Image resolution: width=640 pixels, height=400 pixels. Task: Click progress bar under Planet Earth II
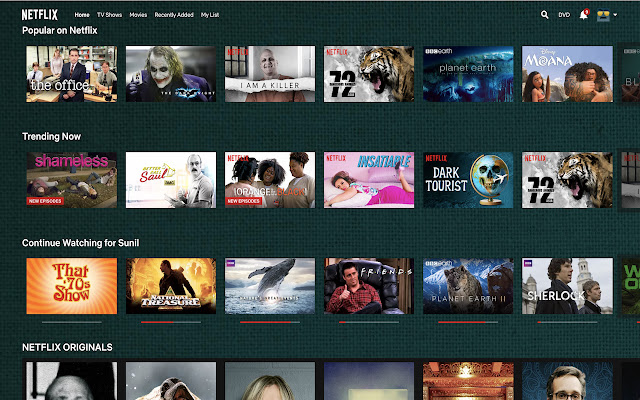point(468,322)
